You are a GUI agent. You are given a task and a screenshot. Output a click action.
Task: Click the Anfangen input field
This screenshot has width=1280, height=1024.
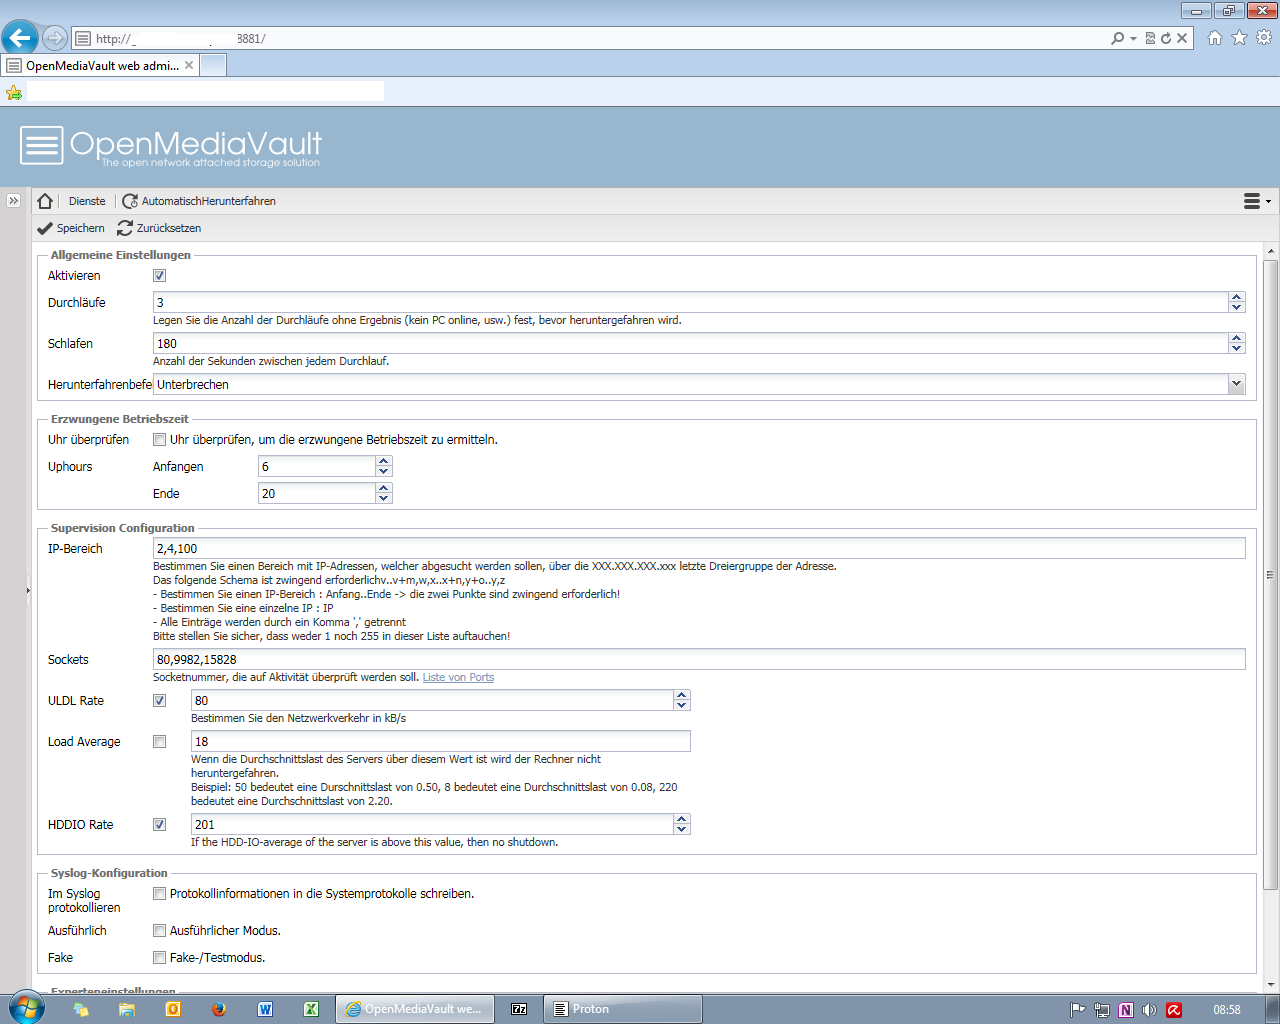317,466
